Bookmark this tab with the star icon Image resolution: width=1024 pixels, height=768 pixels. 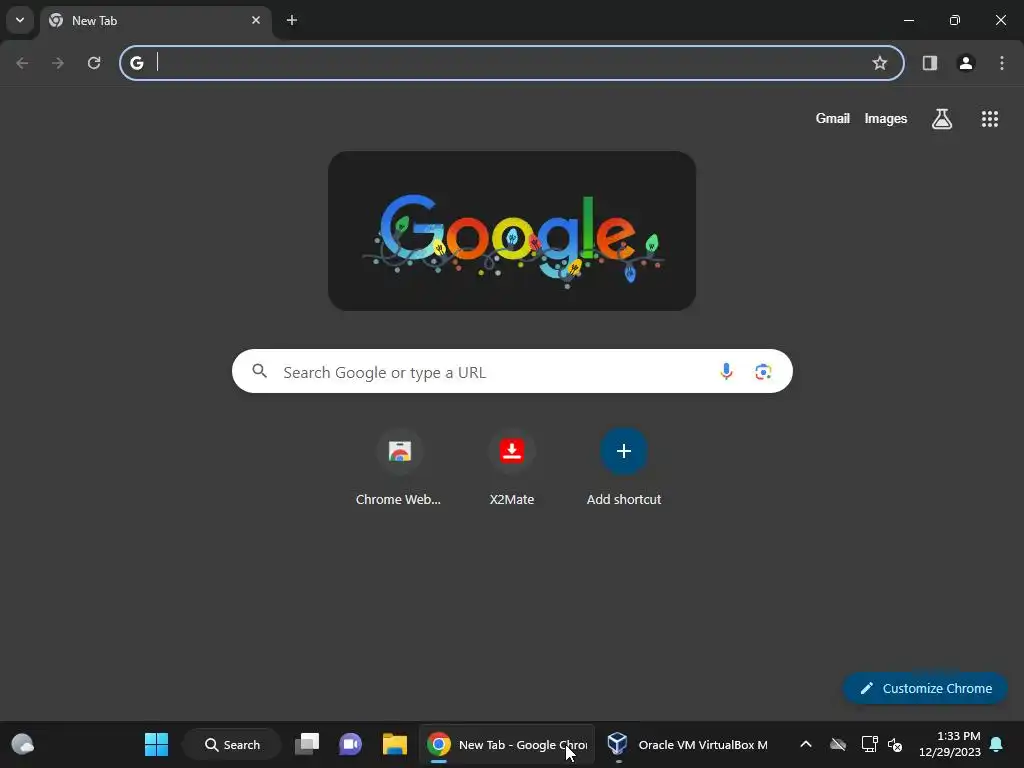pyautogui.click(x=880, y=63)
